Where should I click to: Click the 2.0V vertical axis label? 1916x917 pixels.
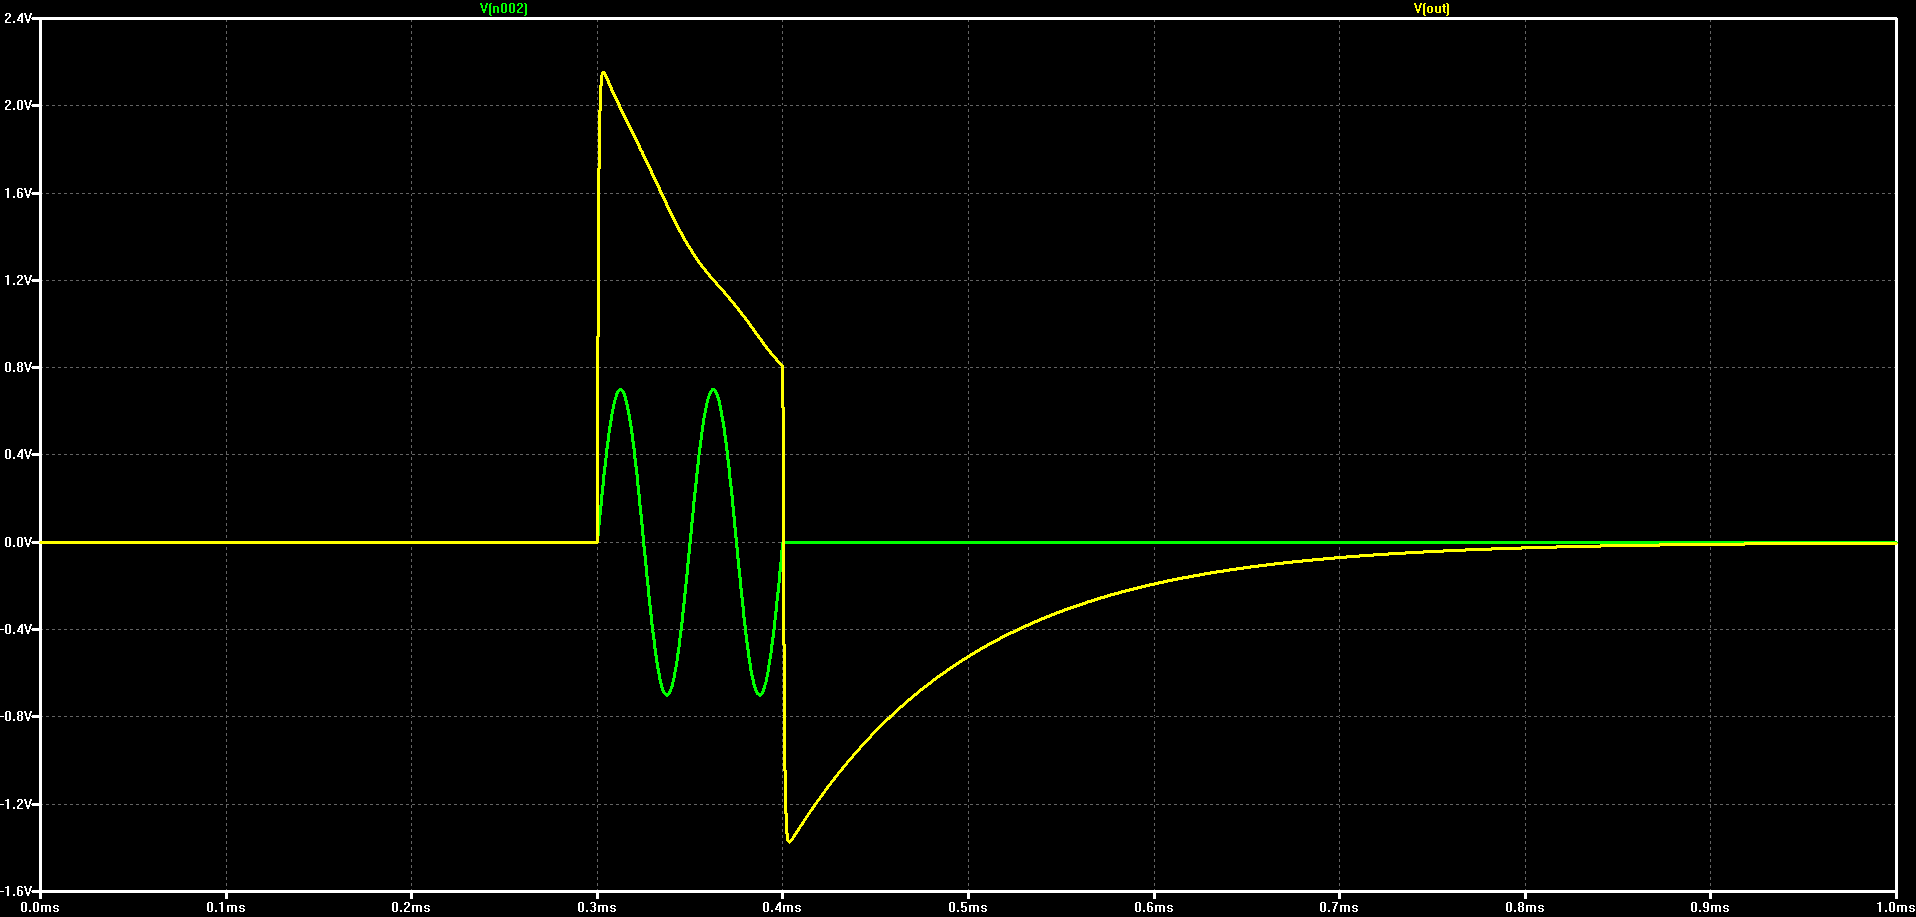click(18, 105)
